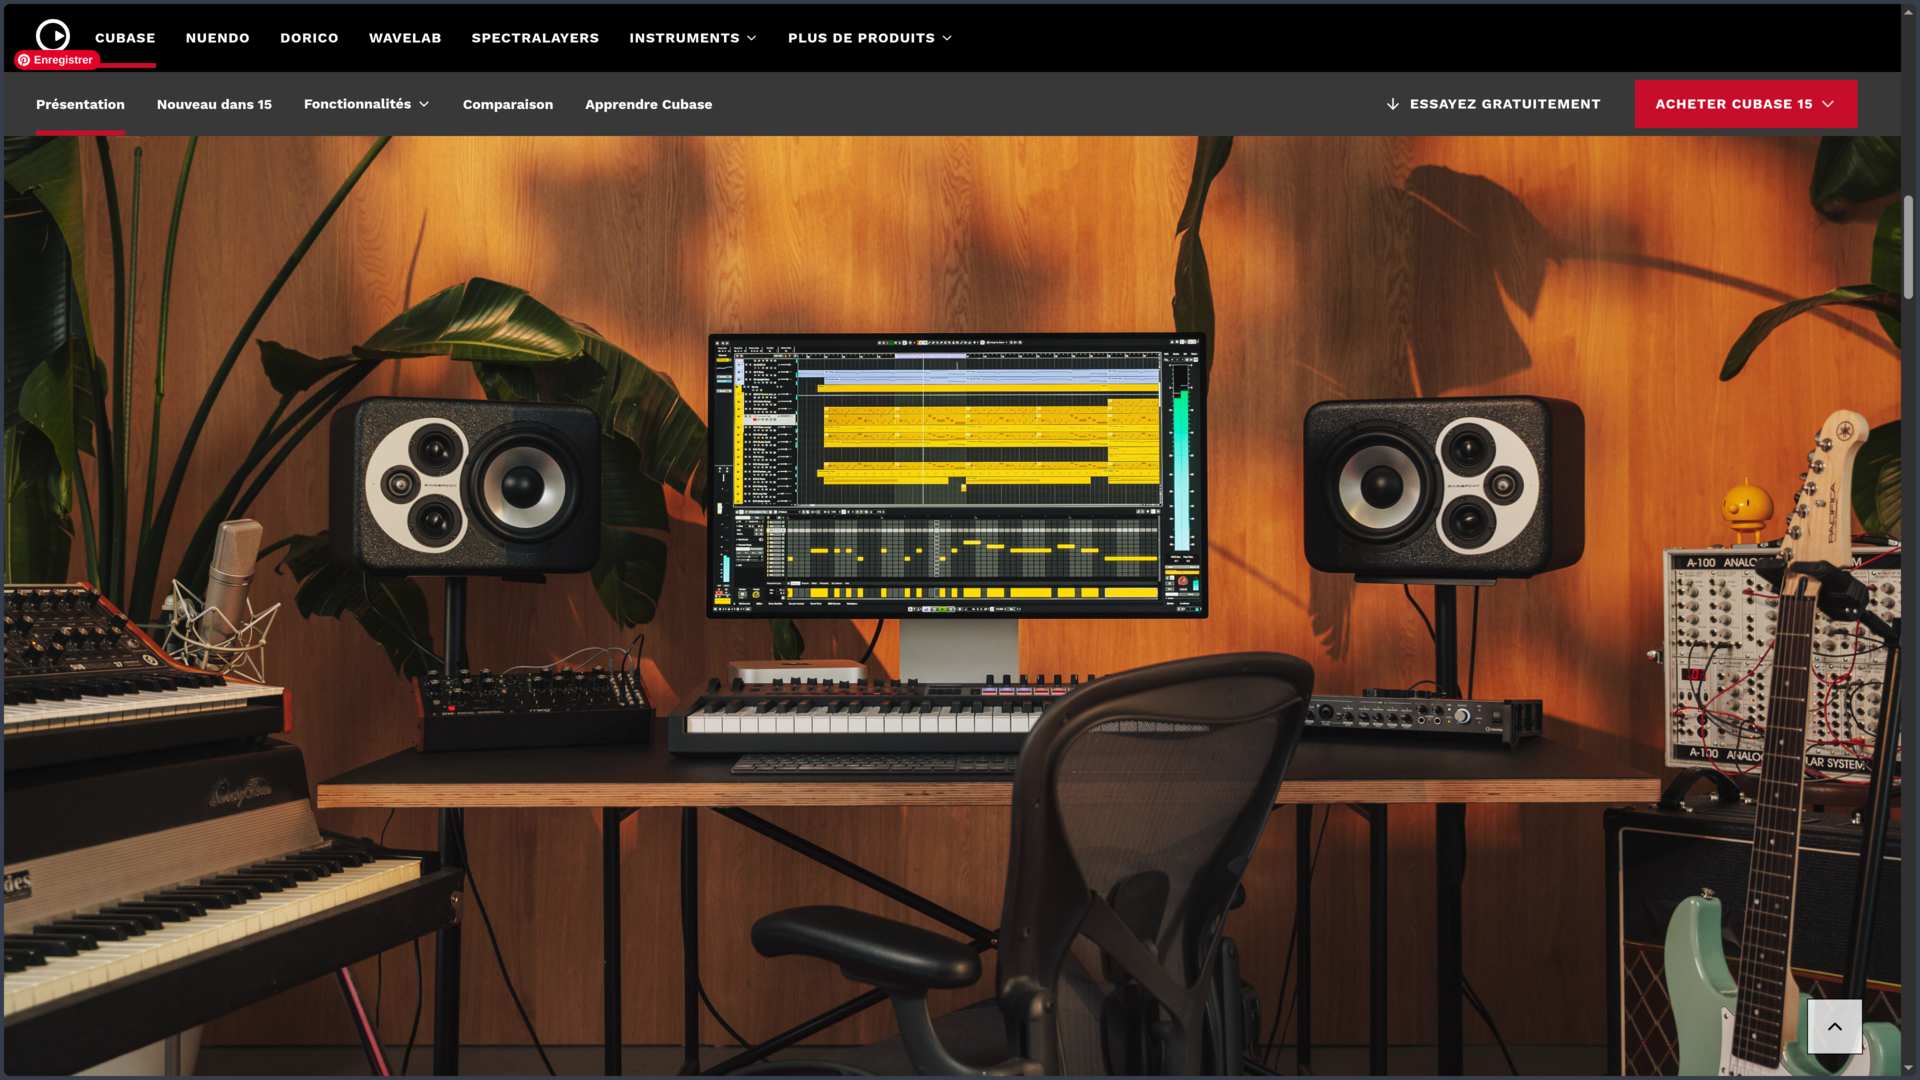Click the page vertical scrollbar thumb
1920x1080 pixels.
pyautogui.click(x=1909, y=247)
